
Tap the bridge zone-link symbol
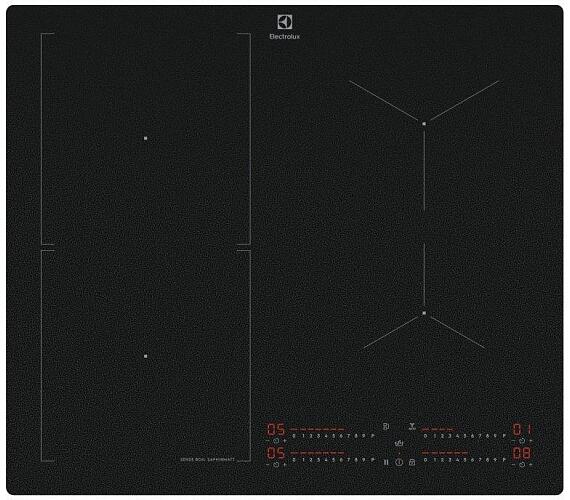386,427
